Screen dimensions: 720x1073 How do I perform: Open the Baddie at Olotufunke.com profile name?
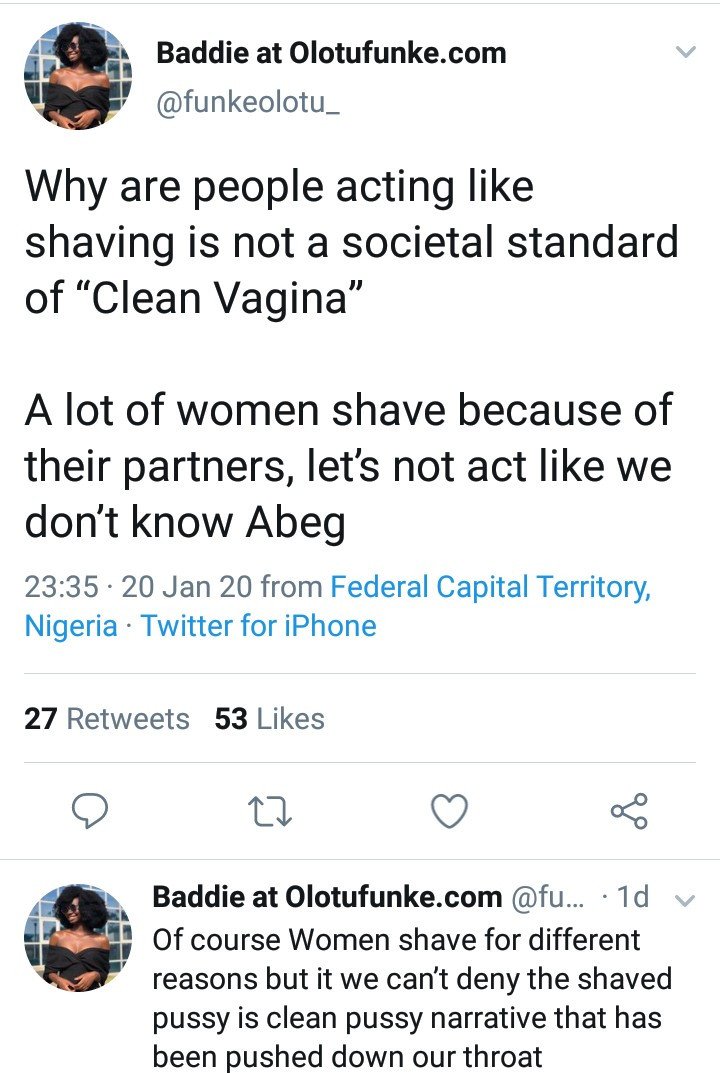[331, 53]
